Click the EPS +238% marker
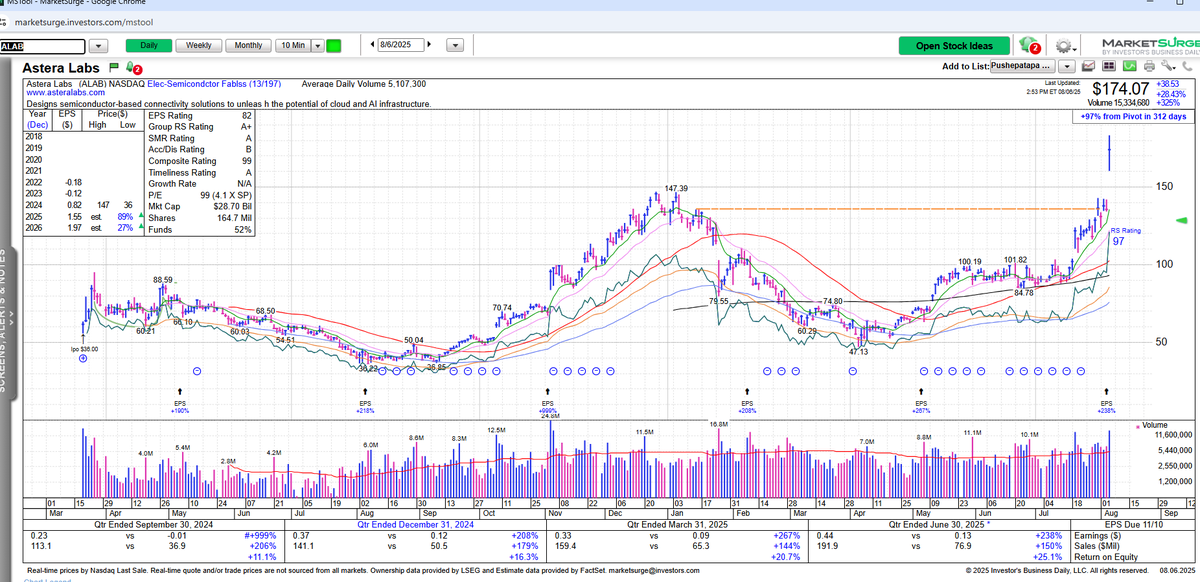The height and width of the screenshot is (582, 1200). [x=1106, y=403]
